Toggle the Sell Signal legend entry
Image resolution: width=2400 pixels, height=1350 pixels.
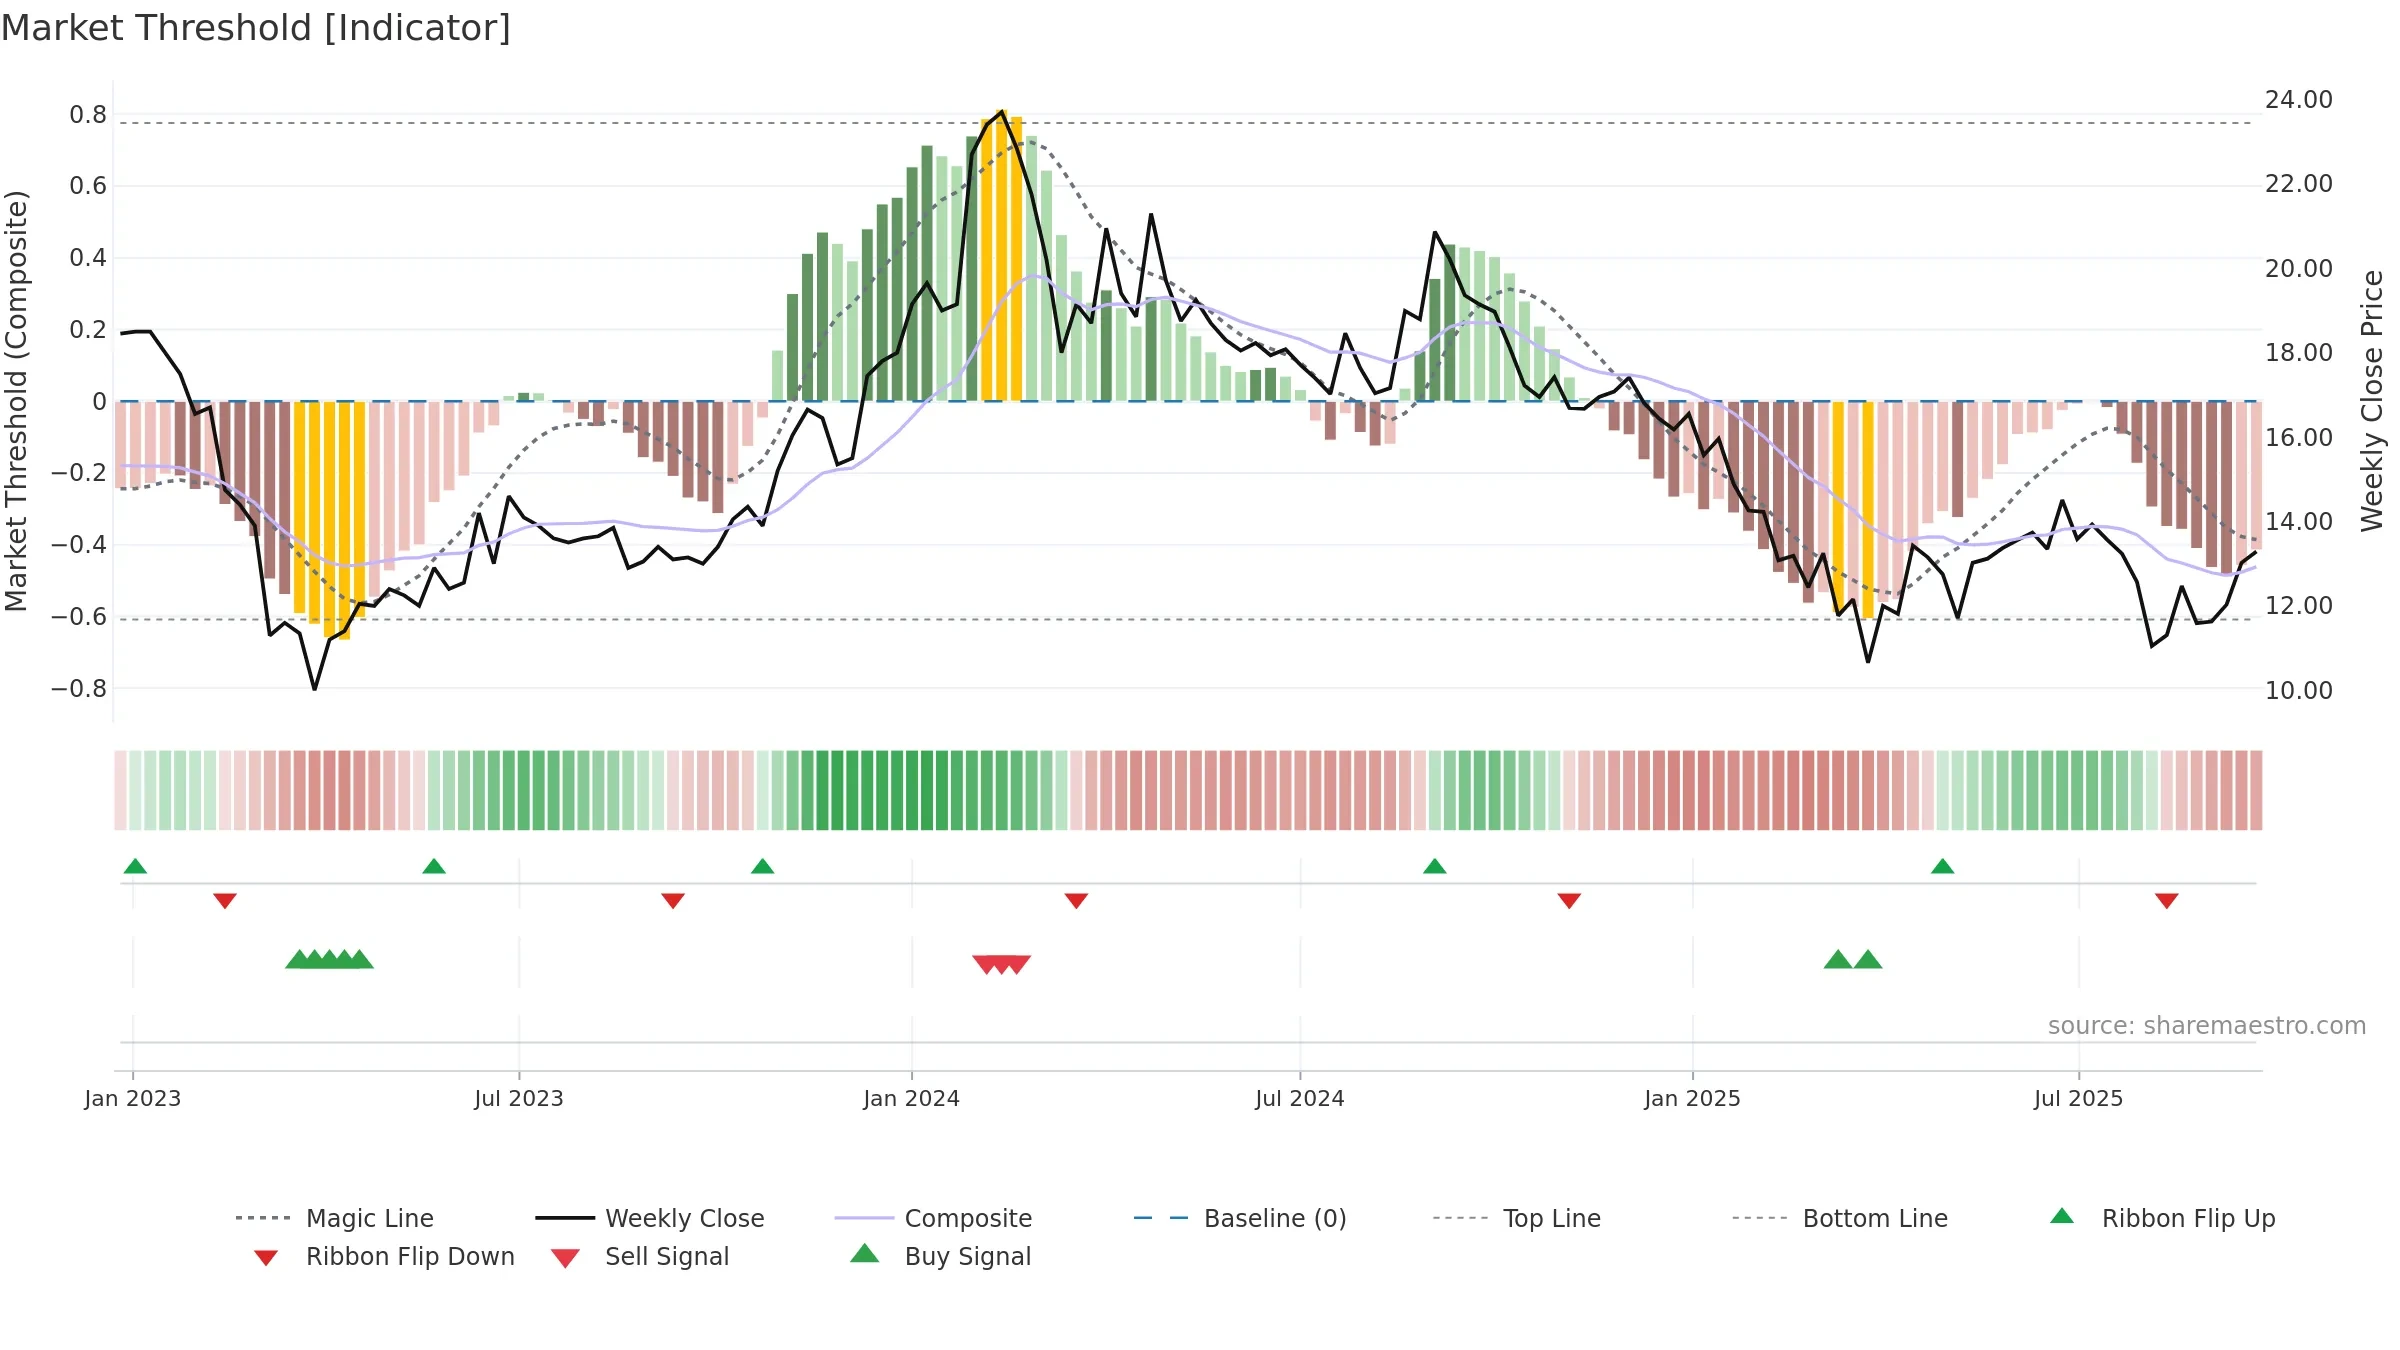[640, 1256]
